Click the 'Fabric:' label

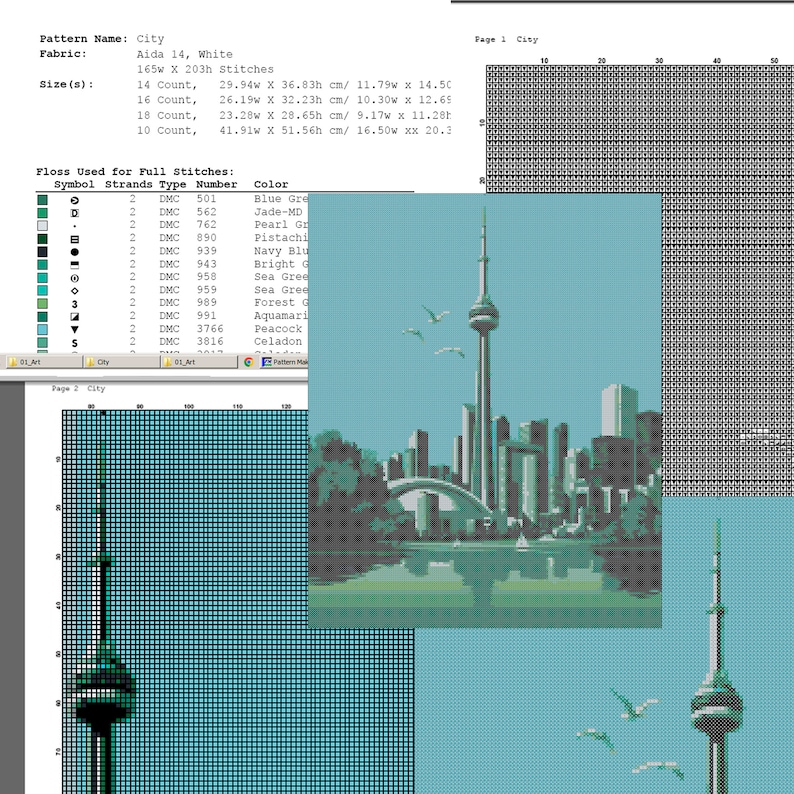click(63, 54)
